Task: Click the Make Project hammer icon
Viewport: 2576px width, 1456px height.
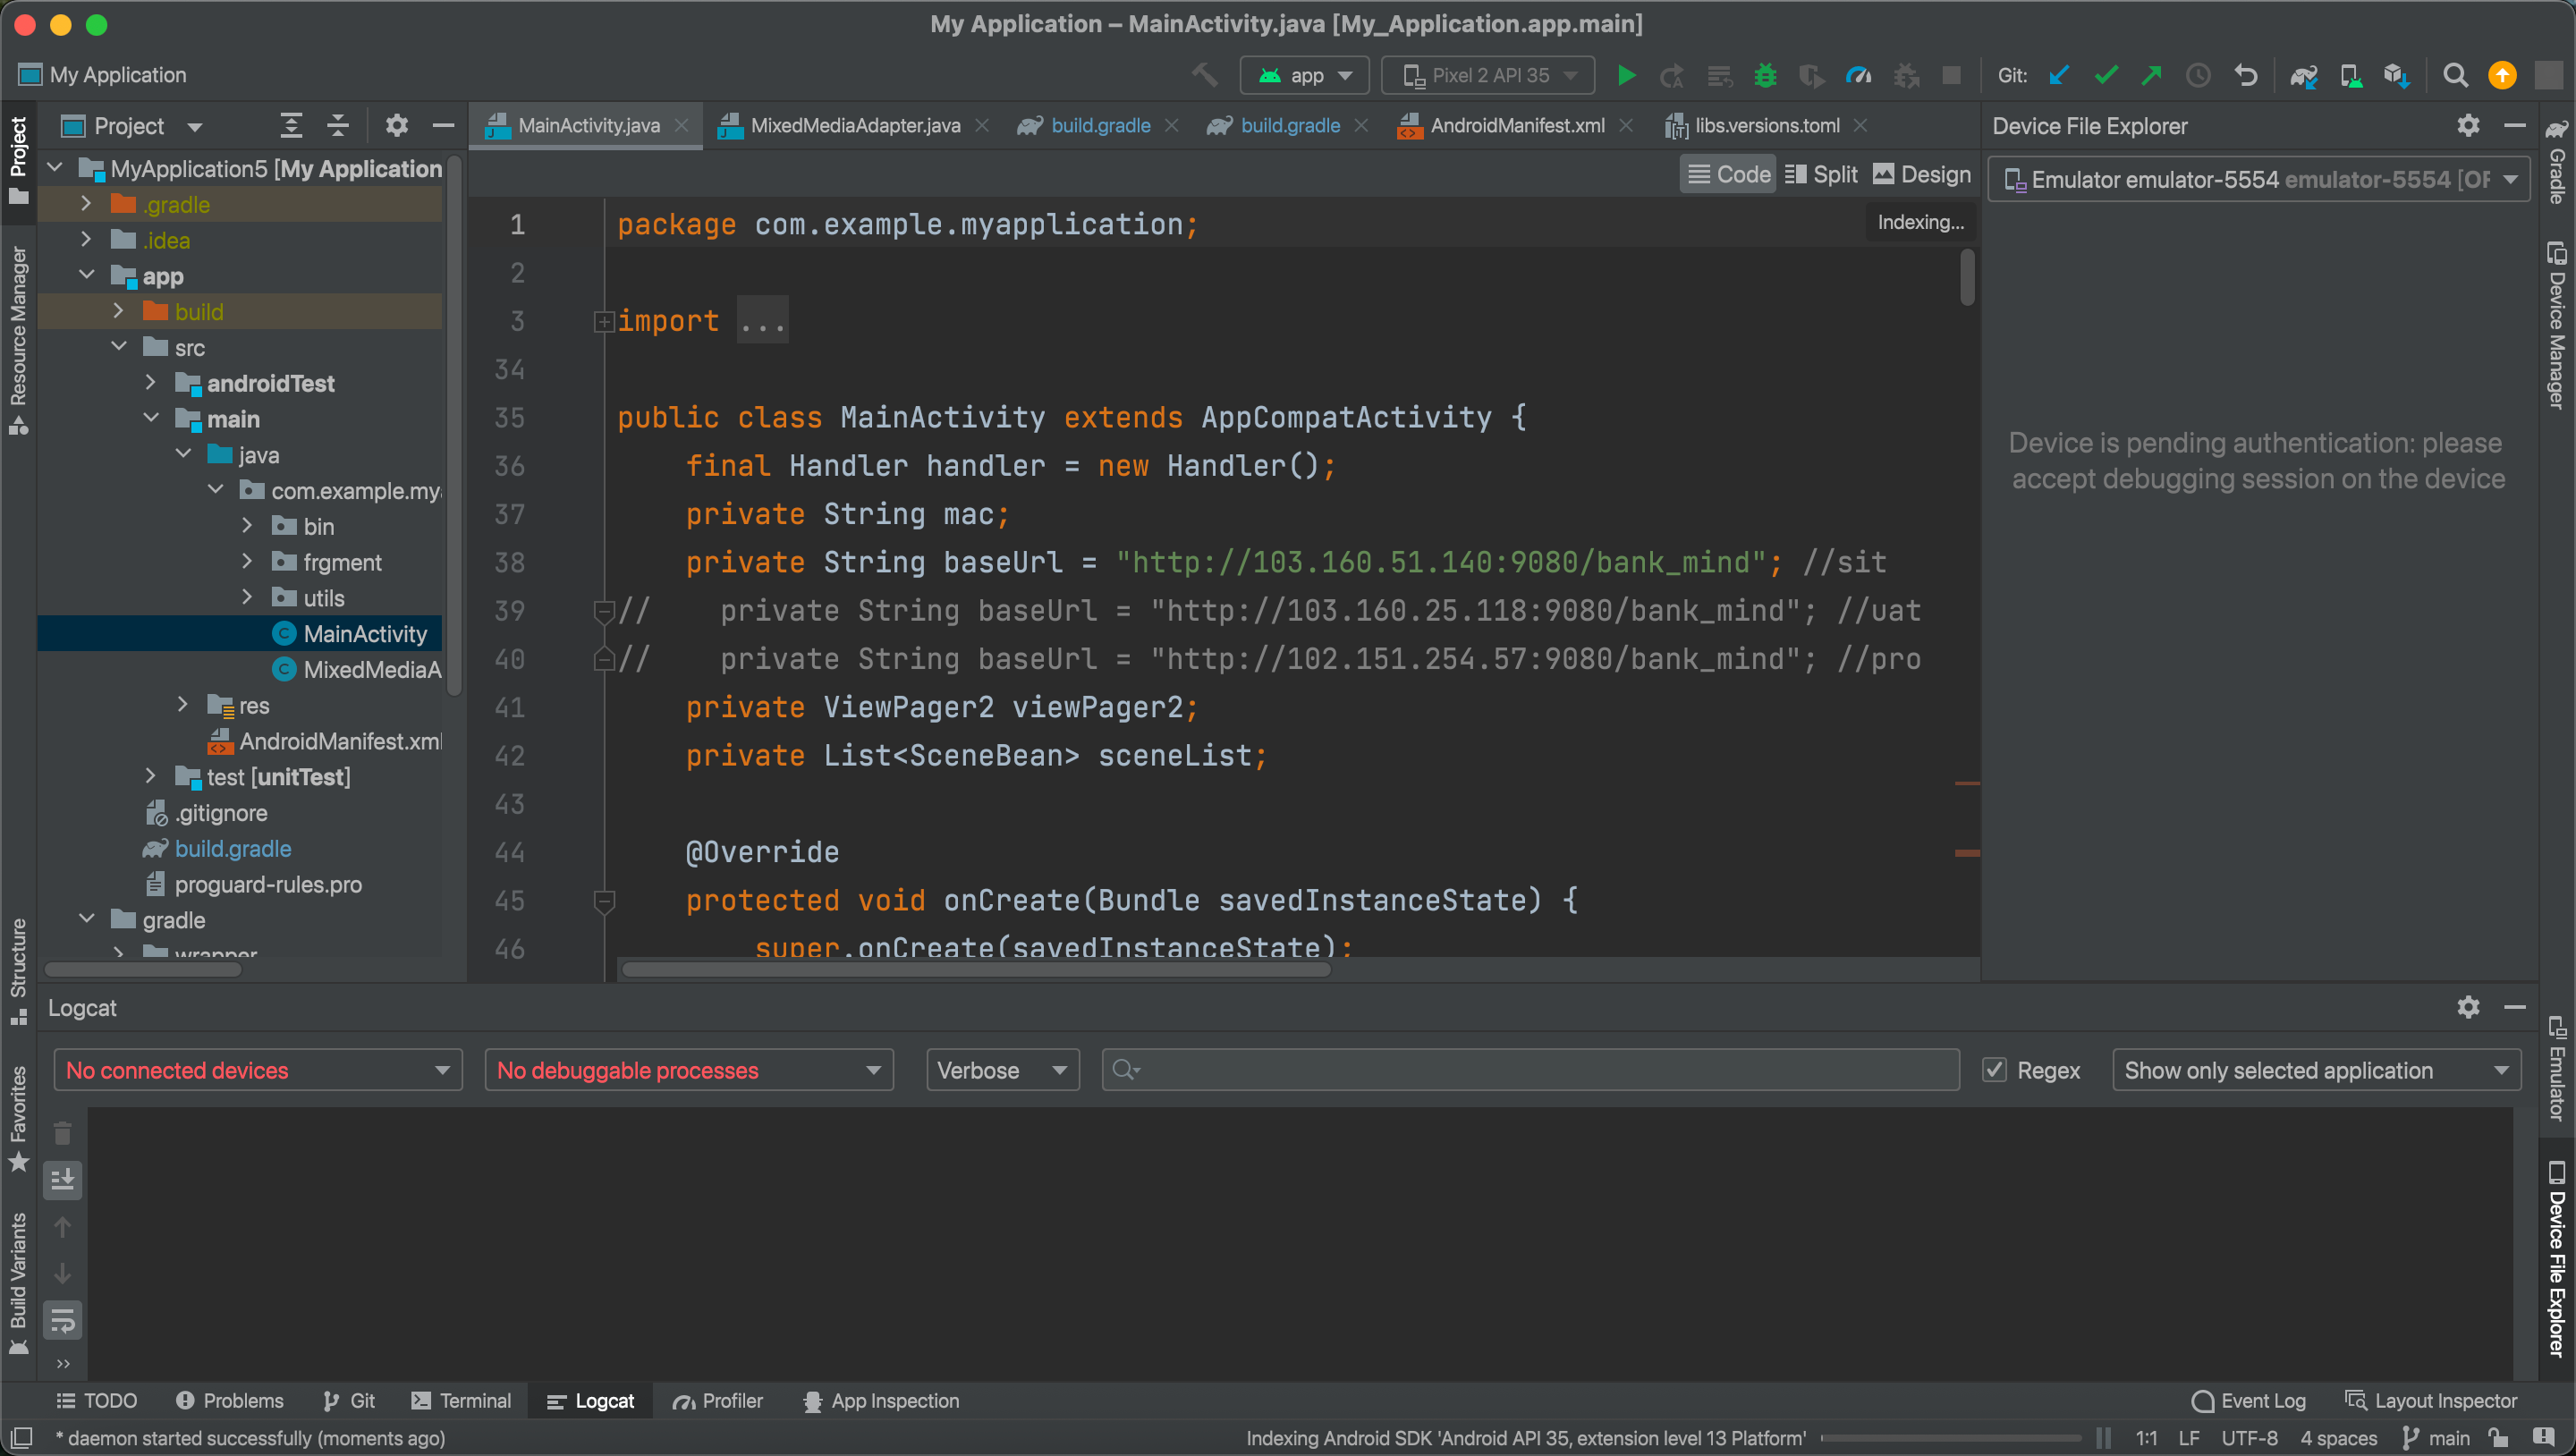Action: 1204,75
